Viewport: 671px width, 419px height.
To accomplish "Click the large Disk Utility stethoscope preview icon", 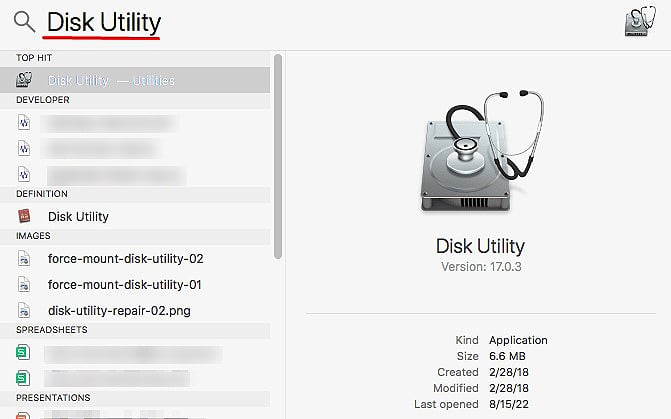I will [481, 152].
